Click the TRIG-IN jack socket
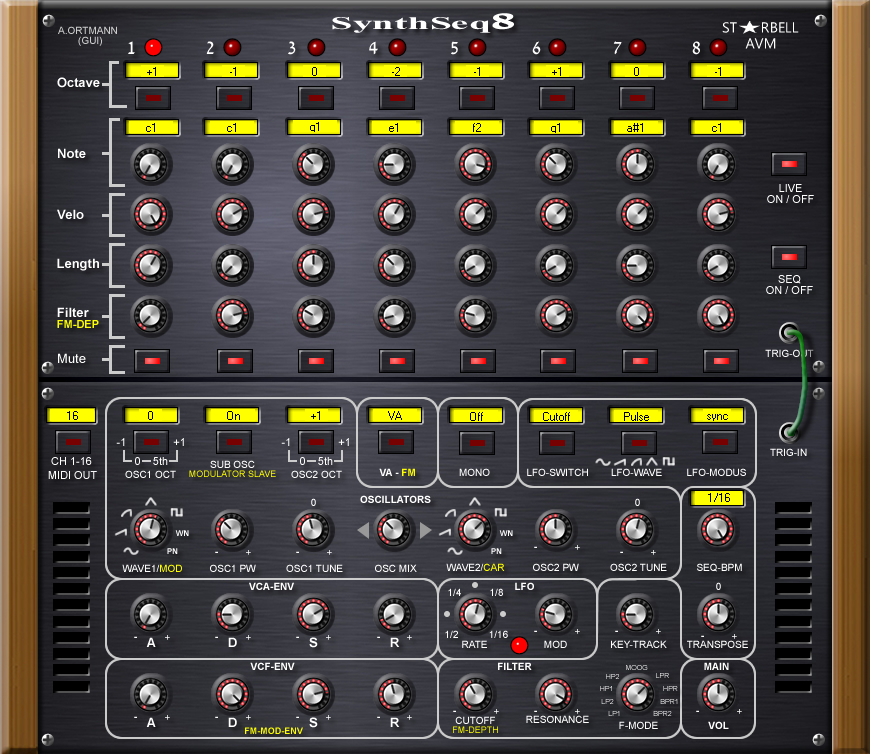 click(788, 432)
